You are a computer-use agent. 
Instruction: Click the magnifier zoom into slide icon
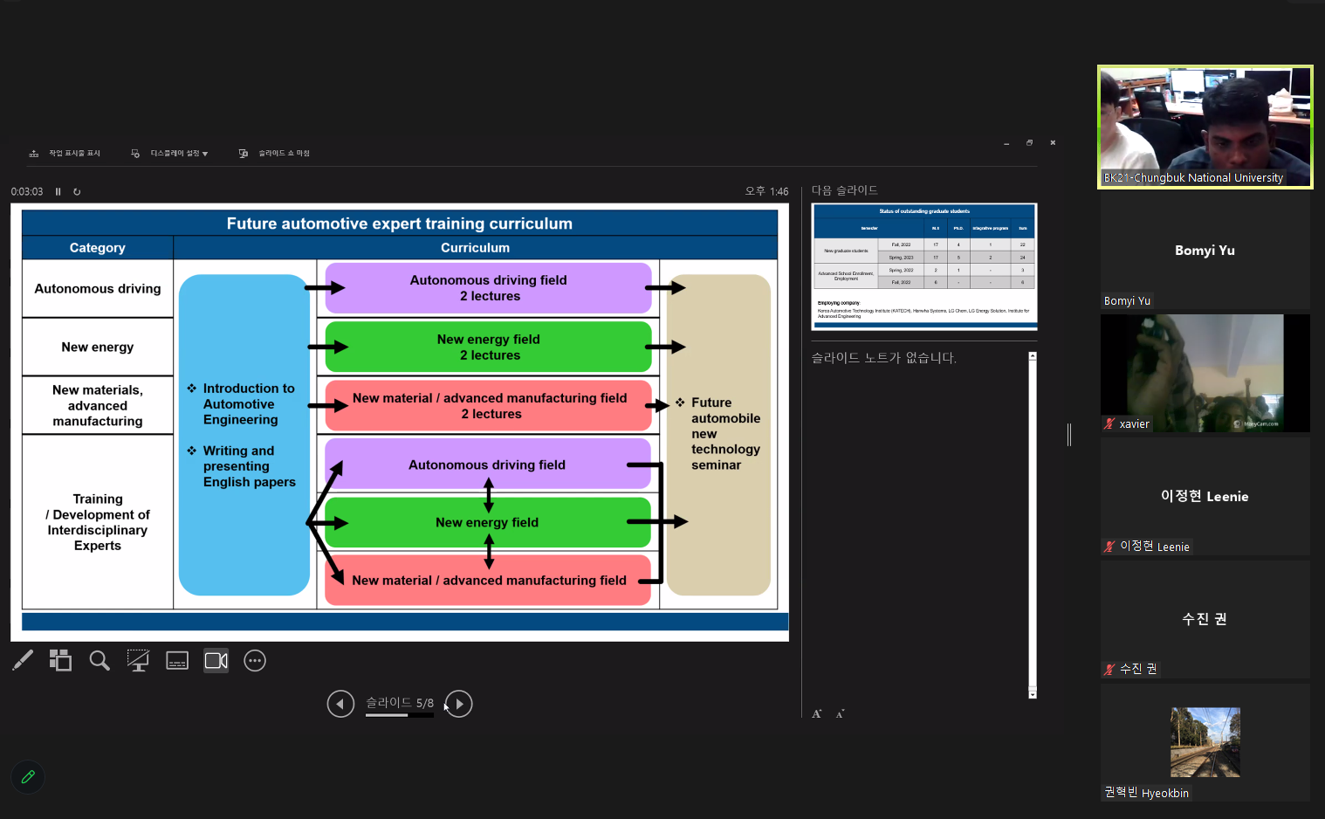99,660
